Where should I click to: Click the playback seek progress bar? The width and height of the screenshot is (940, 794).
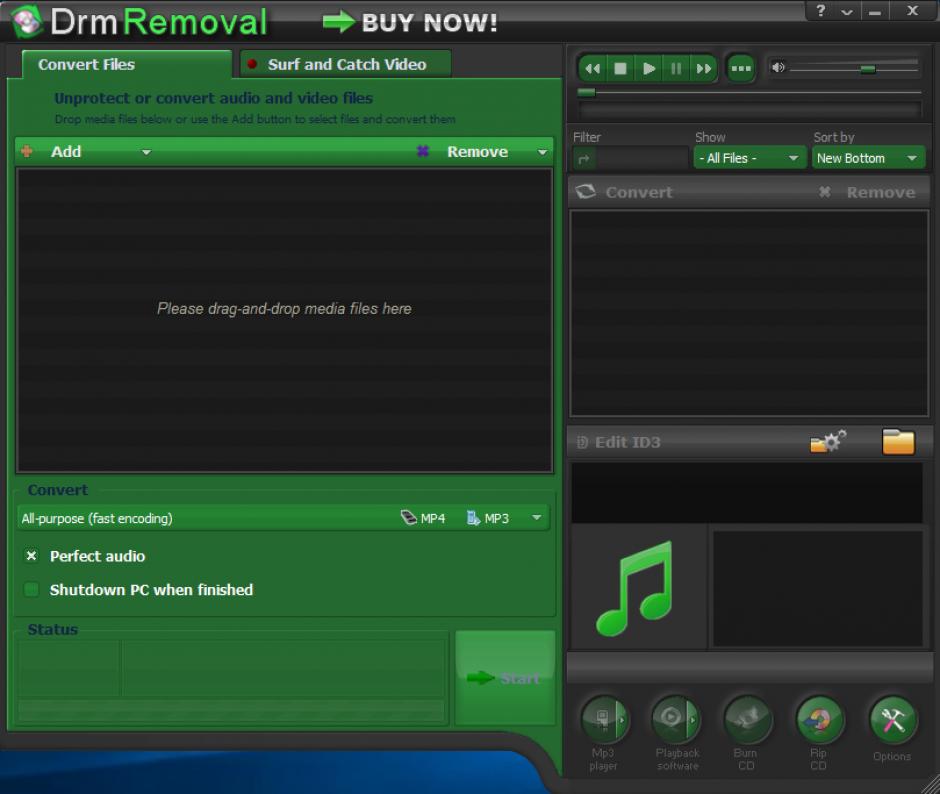click(x=749, y=92)
